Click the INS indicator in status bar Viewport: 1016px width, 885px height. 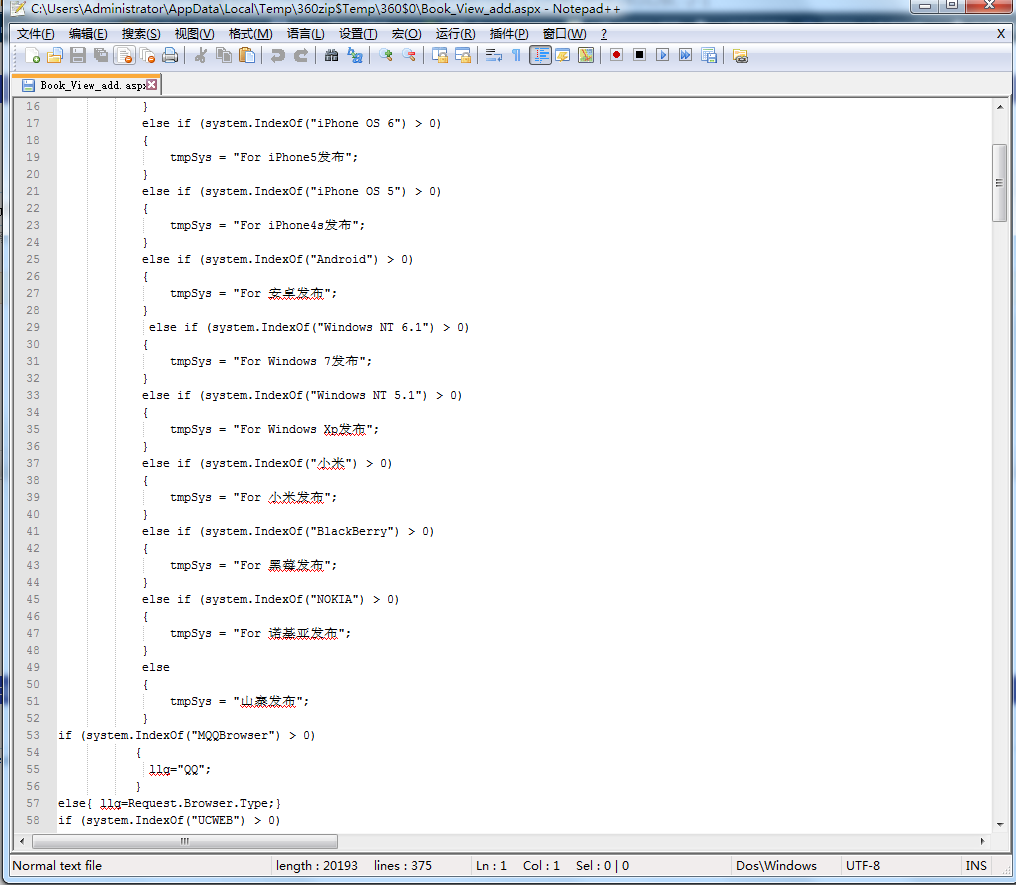(x=976, y=866)
